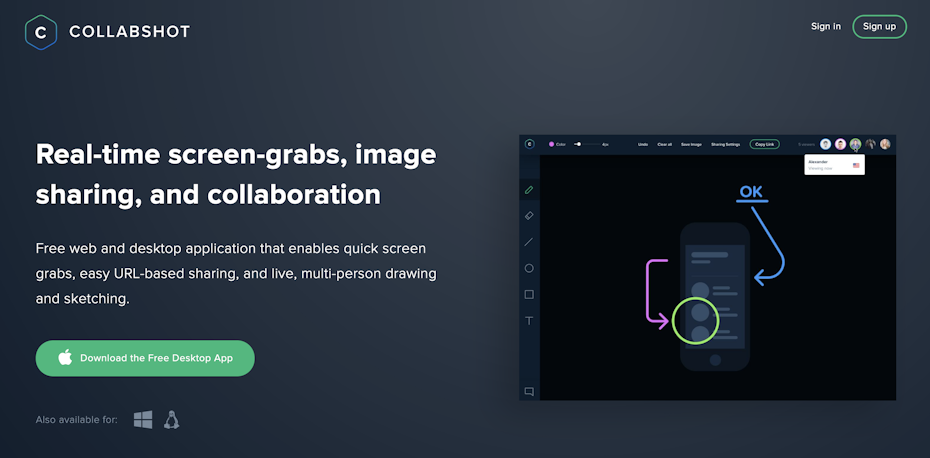Open the purple Color swatch picker
930x458 pixels.
pos(551,144)
